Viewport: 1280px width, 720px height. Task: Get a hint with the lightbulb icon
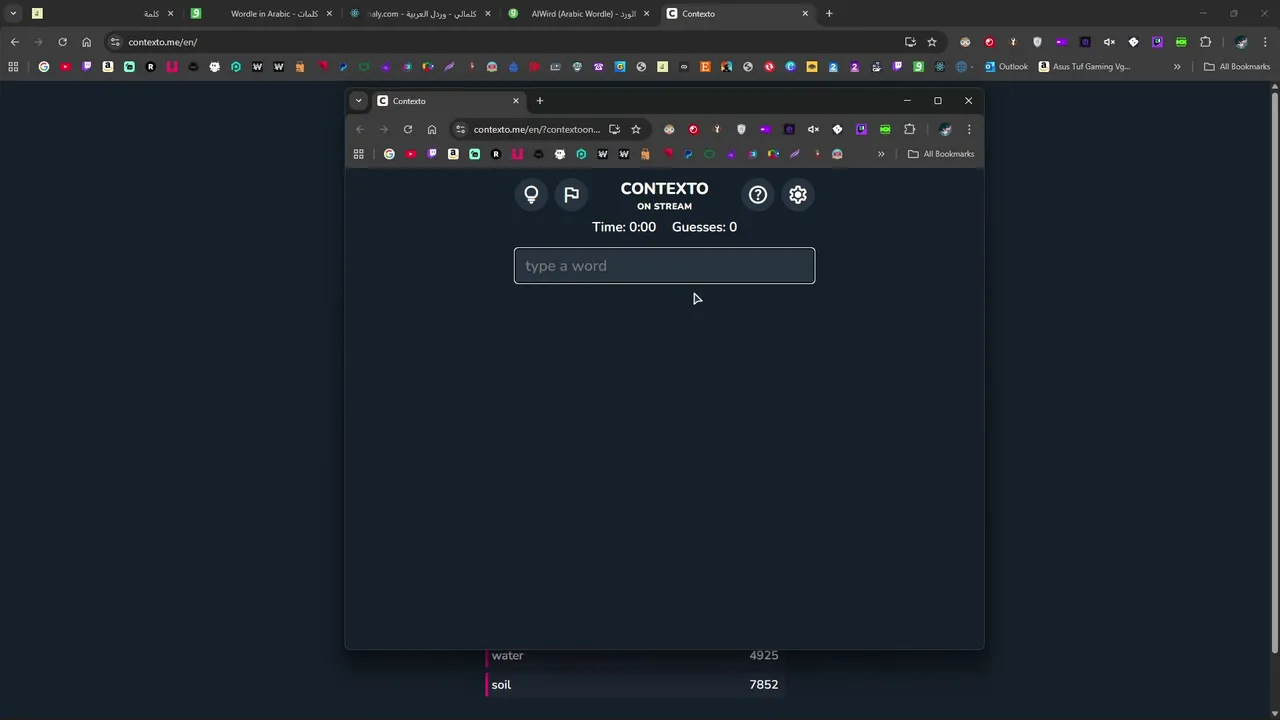531,195
